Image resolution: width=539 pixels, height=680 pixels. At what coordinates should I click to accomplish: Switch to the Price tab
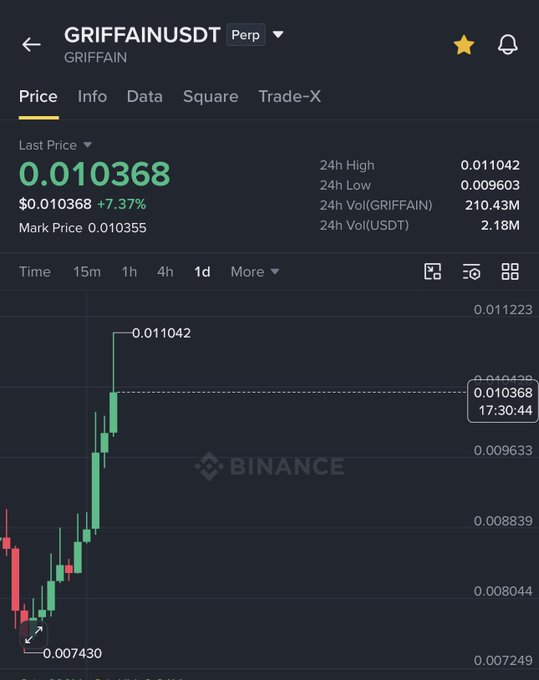[38, 96]
